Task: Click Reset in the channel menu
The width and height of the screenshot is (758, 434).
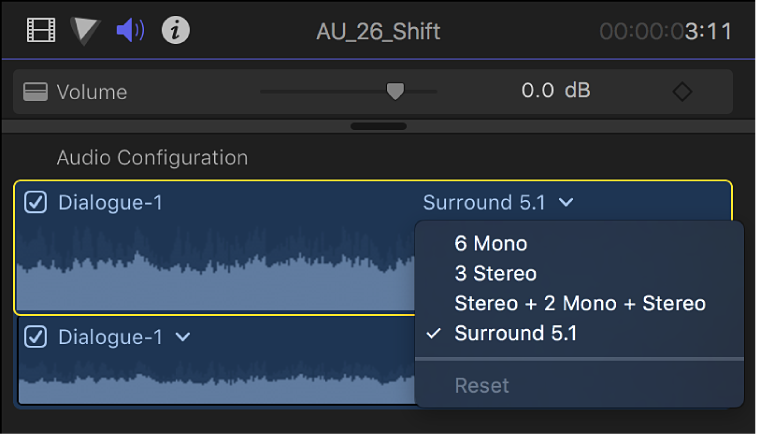Action: (x=481, y=385)
